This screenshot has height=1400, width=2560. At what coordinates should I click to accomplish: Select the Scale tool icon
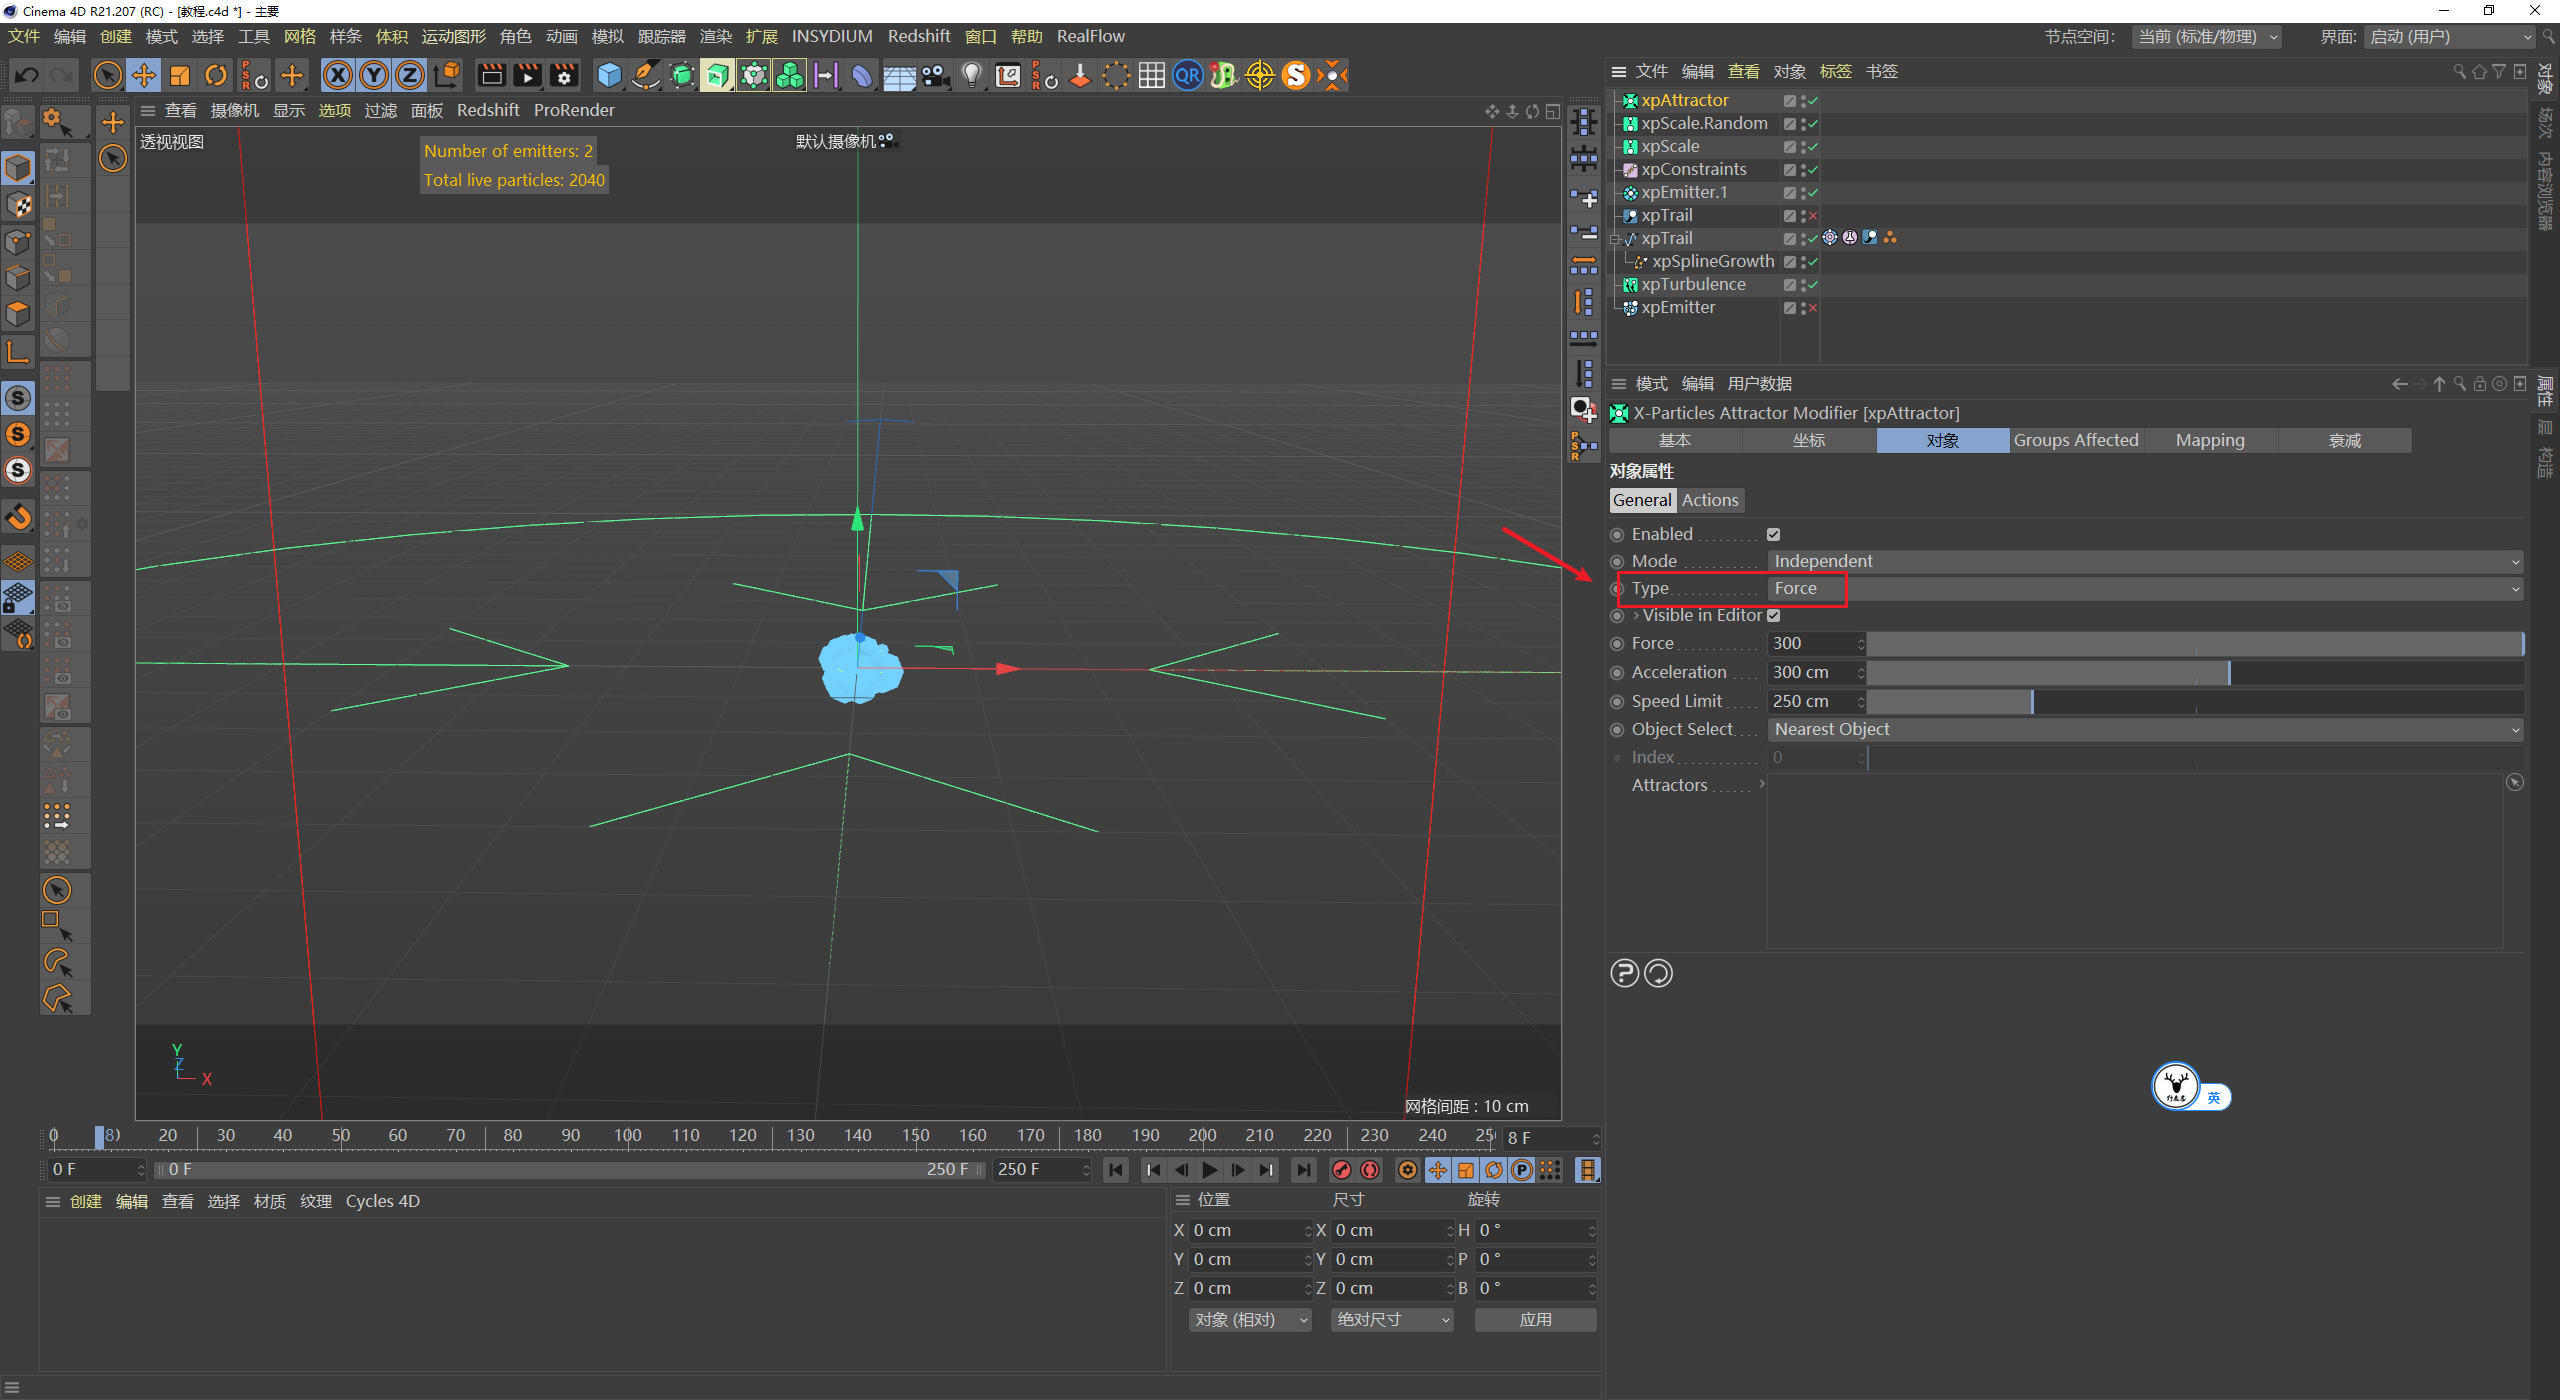coord(180,75)
